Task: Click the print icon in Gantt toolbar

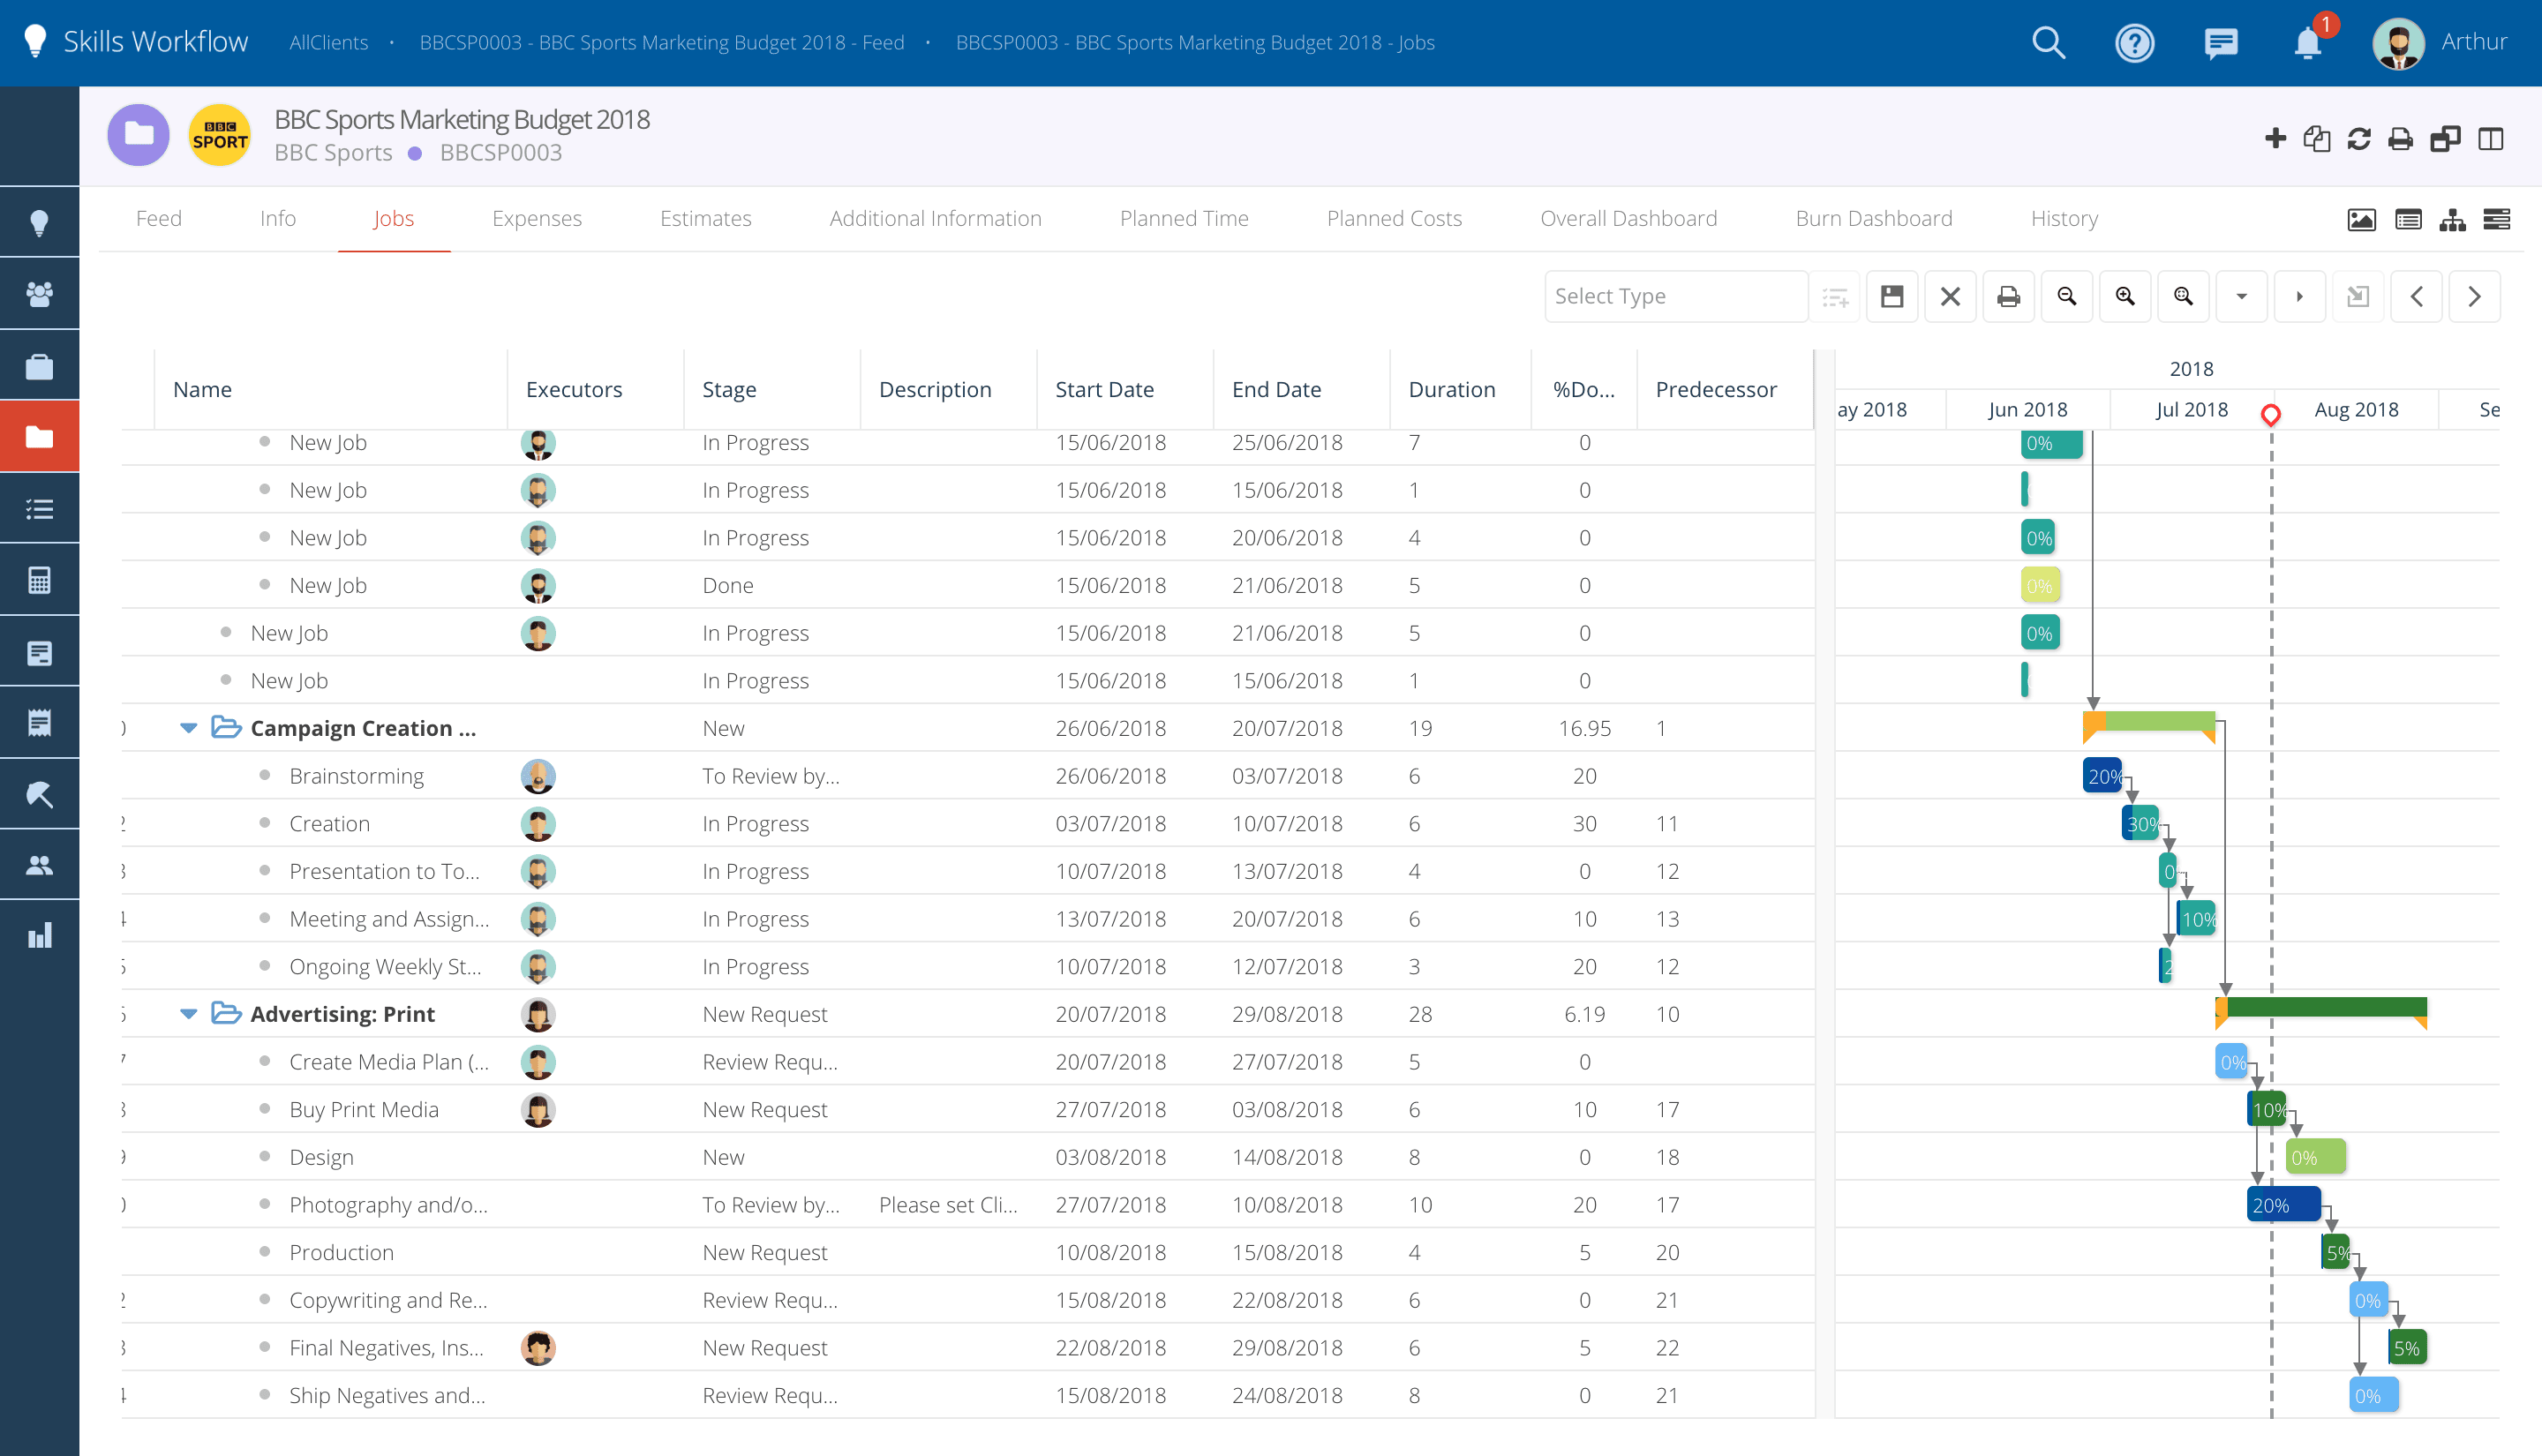Action: pyautogui.click(x=2008, y=297)
